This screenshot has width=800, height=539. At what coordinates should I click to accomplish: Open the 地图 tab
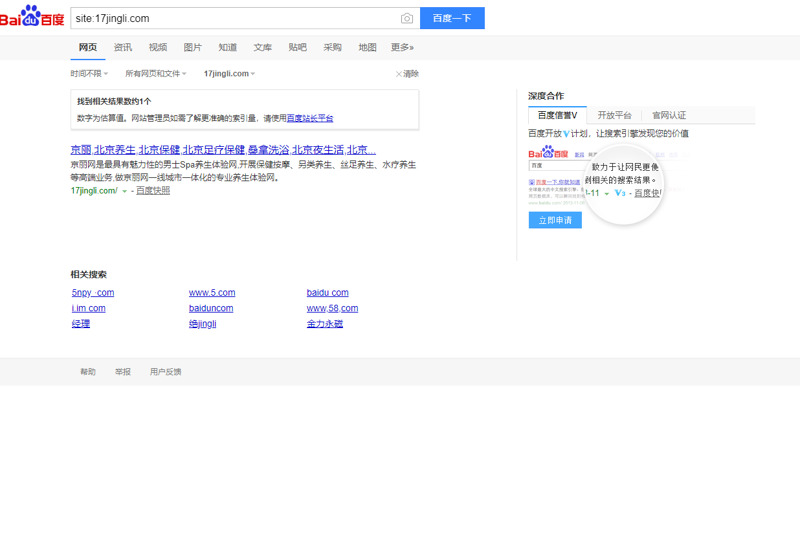[367, 47]
